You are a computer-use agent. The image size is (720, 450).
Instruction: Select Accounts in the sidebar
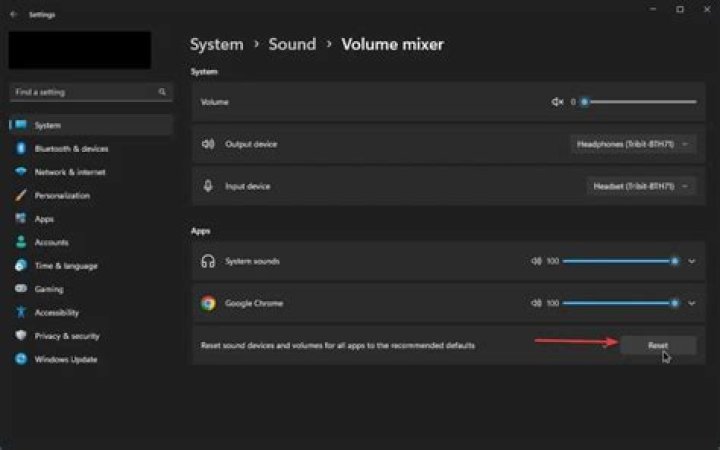click(x=51, y=242)
